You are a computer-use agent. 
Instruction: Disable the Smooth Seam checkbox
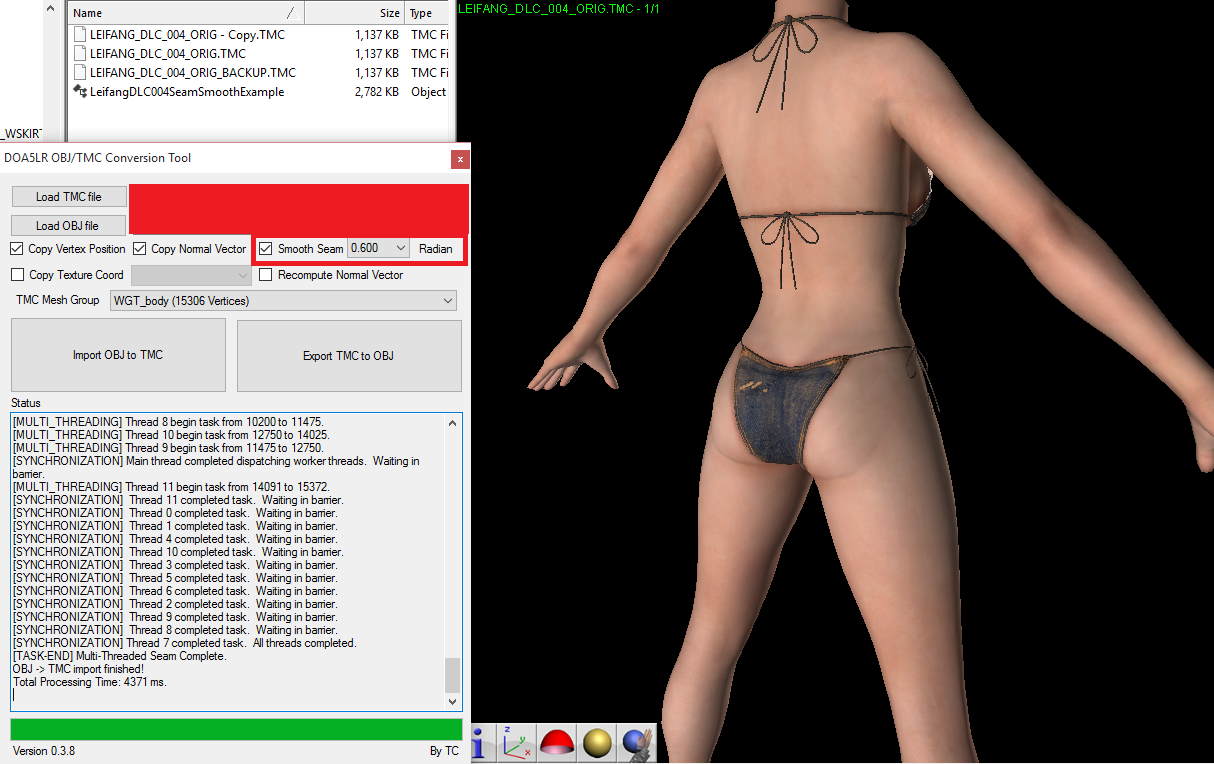(265, 249)
